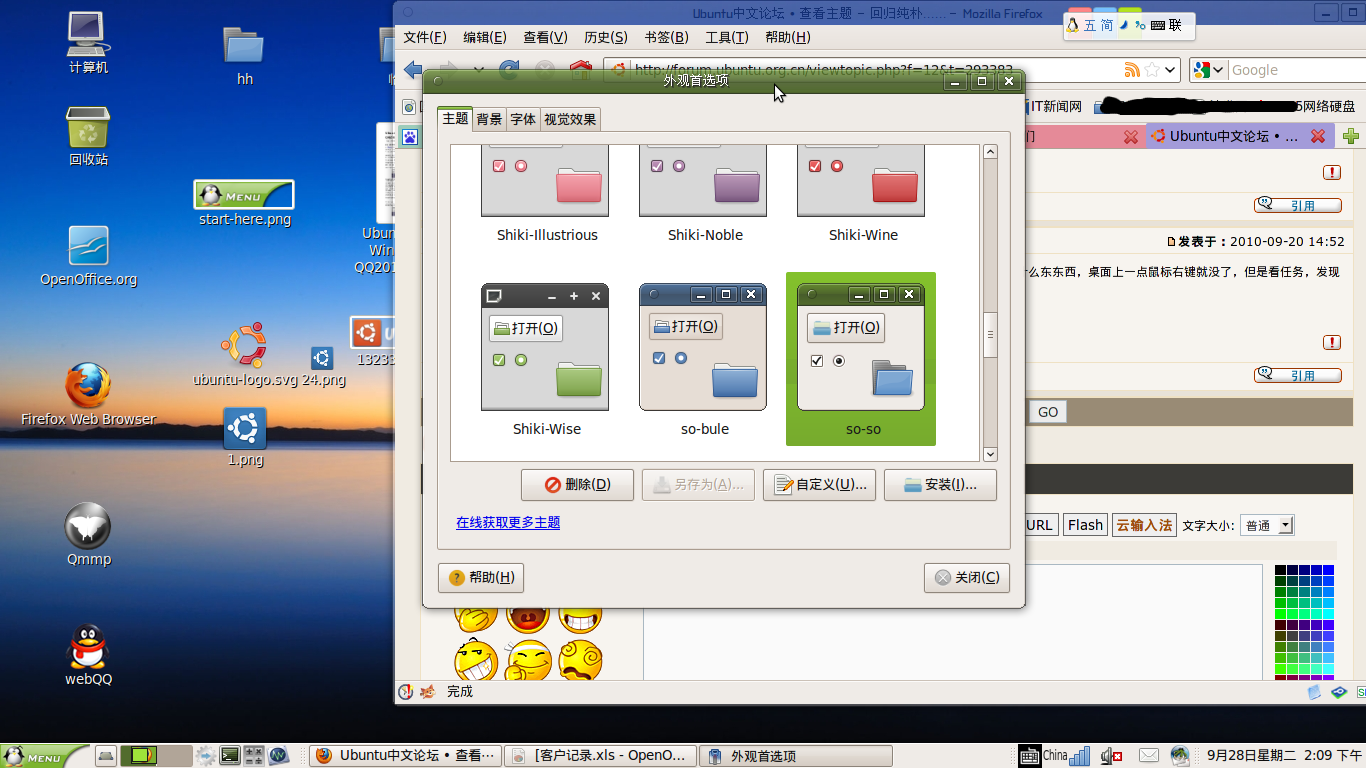The width and height of the screenshot is (1366, 768).
Task: Pick the bright cyan color swatch
Action: pos(1328,614)
